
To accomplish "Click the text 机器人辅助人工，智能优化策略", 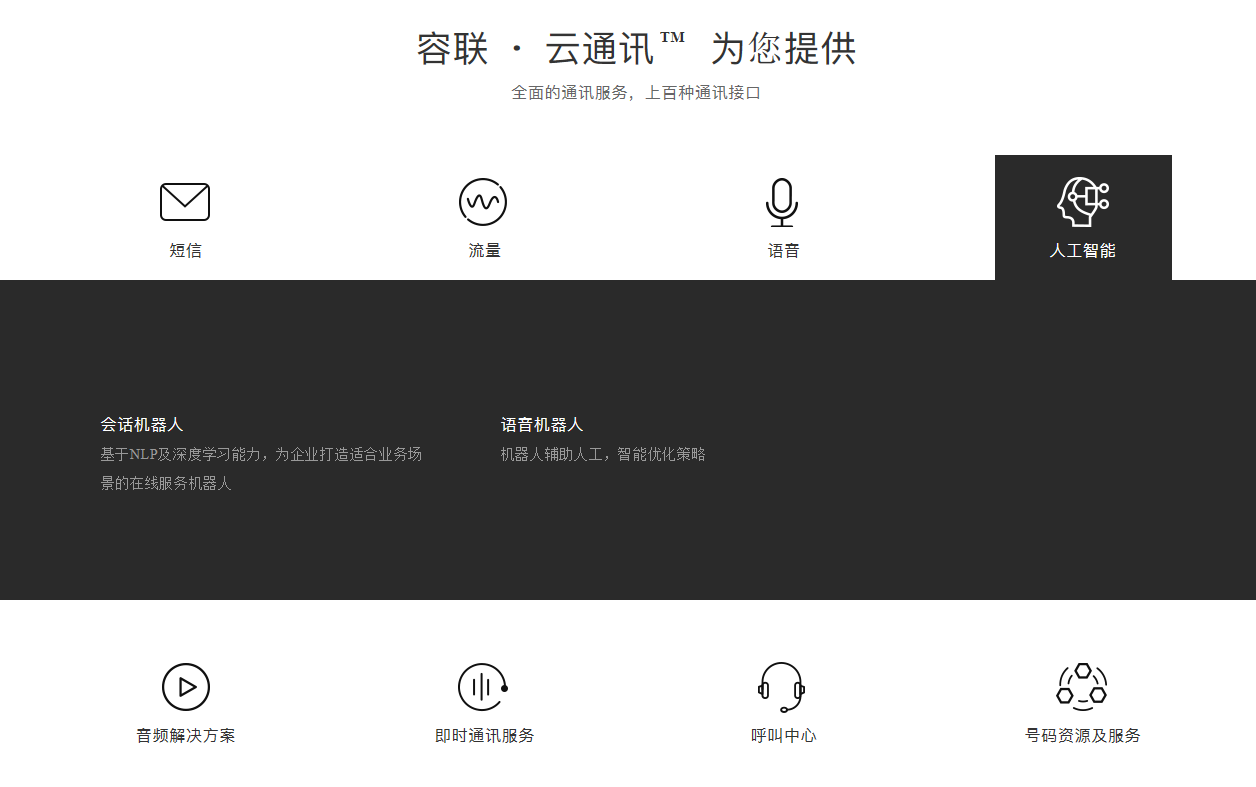I will [x=603, y=454].
